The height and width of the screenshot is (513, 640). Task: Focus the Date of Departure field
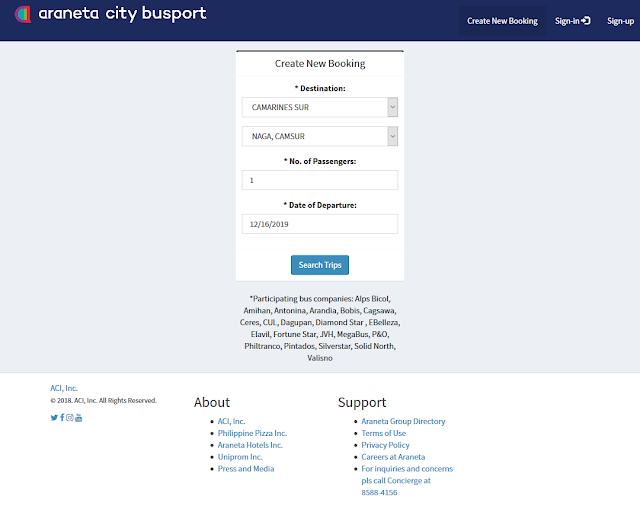[320, 224]
